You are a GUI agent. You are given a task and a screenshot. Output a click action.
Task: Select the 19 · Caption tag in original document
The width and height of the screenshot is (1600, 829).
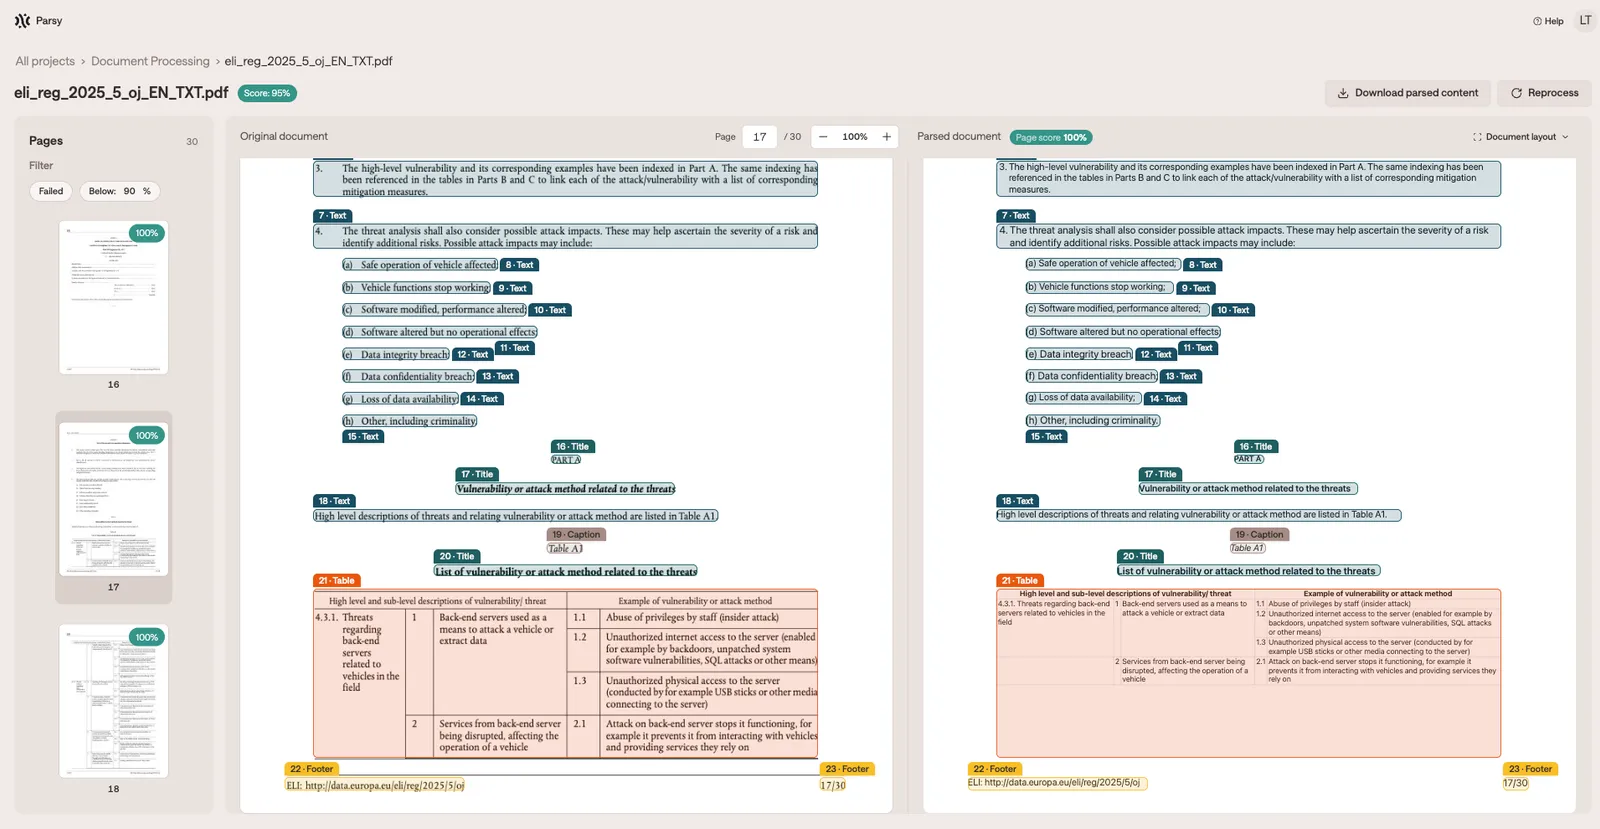tap(576, 535)
